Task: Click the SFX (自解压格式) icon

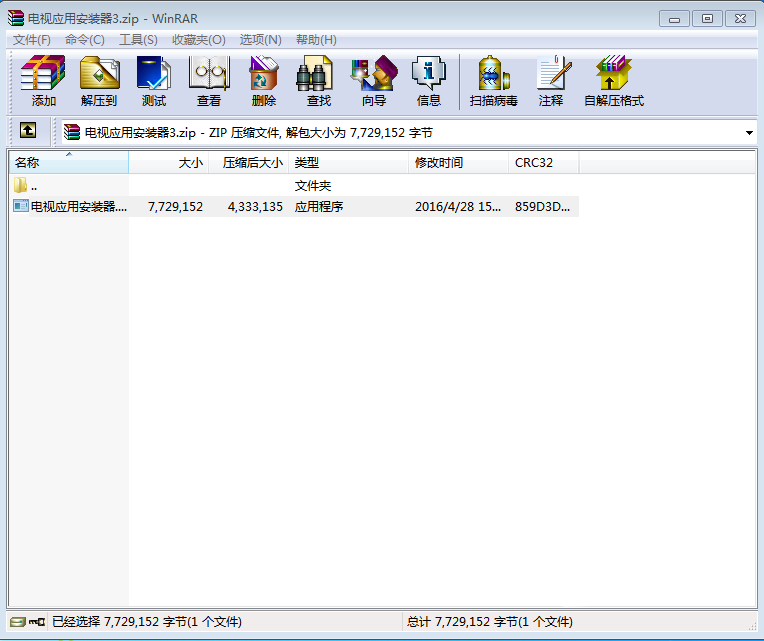Action: pos(613,73)
